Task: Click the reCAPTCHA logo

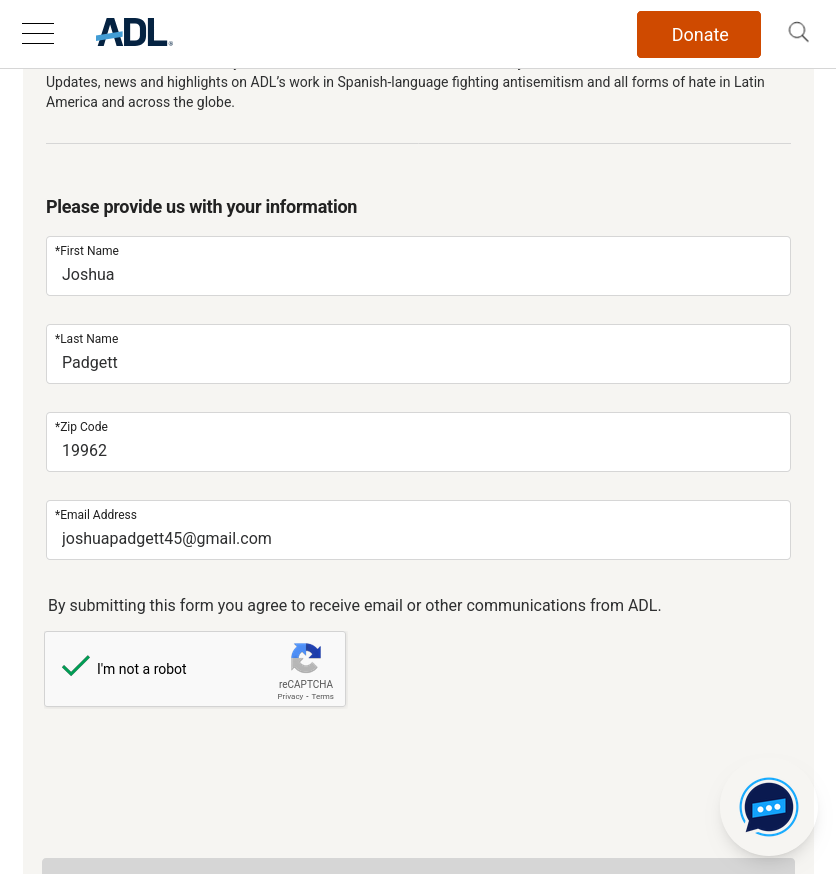Action: pos(306,658)
